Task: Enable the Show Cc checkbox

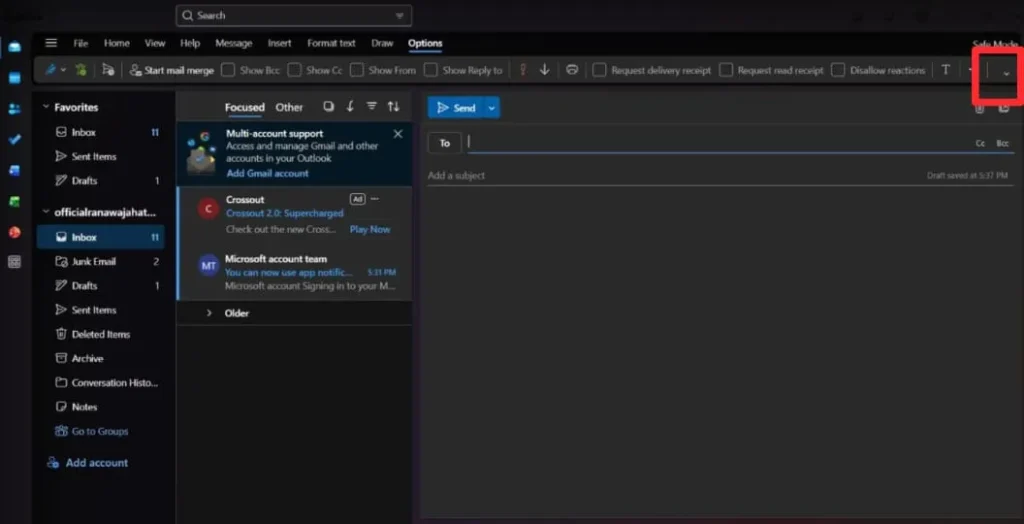Action: (295, 70)
